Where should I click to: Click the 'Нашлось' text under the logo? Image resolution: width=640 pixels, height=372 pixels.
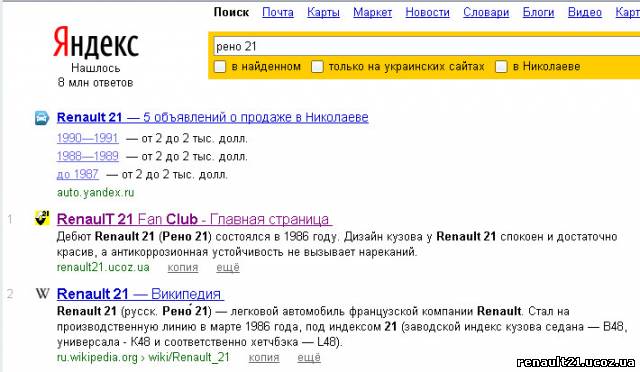(x=96, y=68)
